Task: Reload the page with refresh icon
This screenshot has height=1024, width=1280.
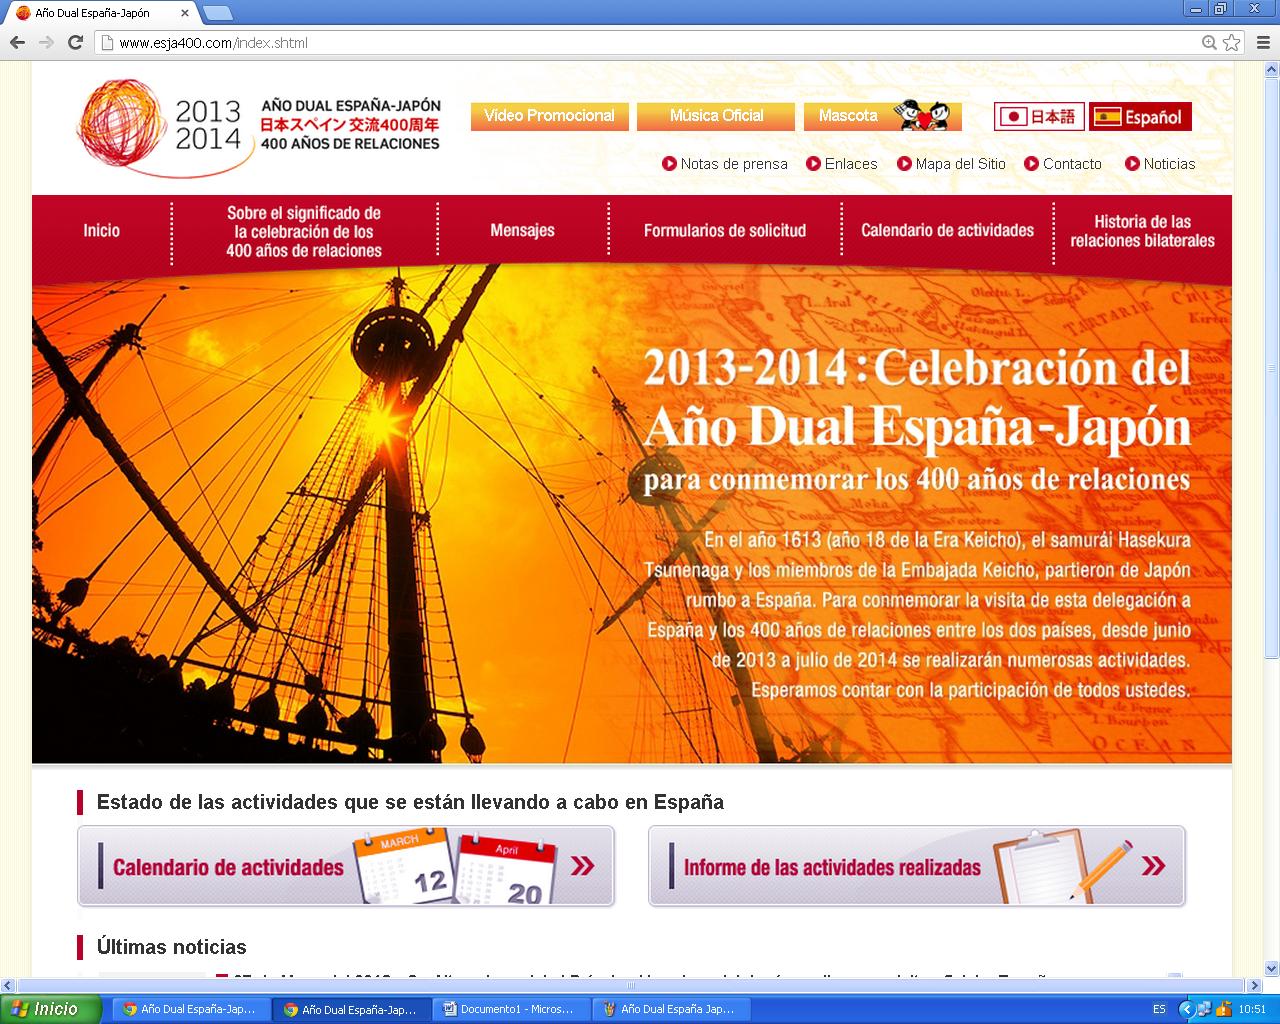Action: point(75,42)
